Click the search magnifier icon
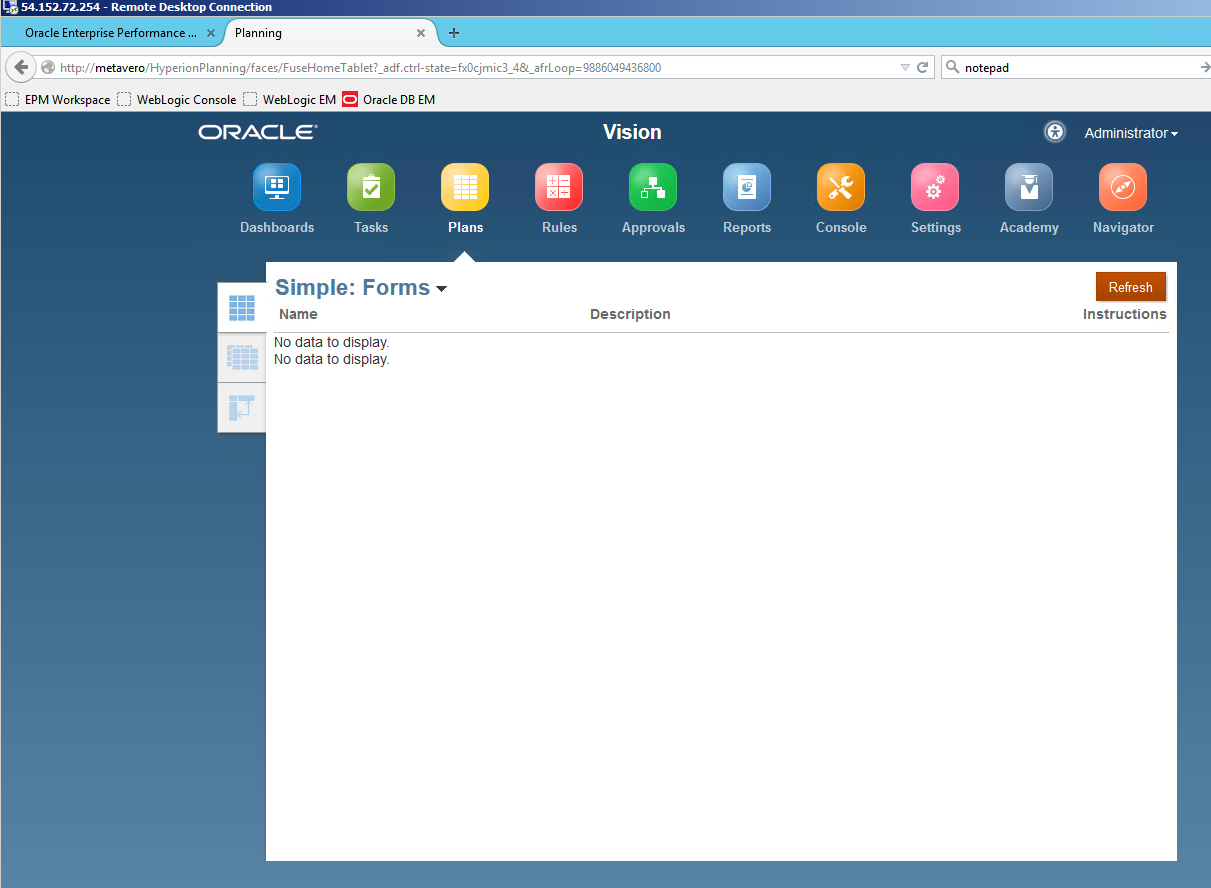This screenshot has width=1211, height=888. point(953,68)
